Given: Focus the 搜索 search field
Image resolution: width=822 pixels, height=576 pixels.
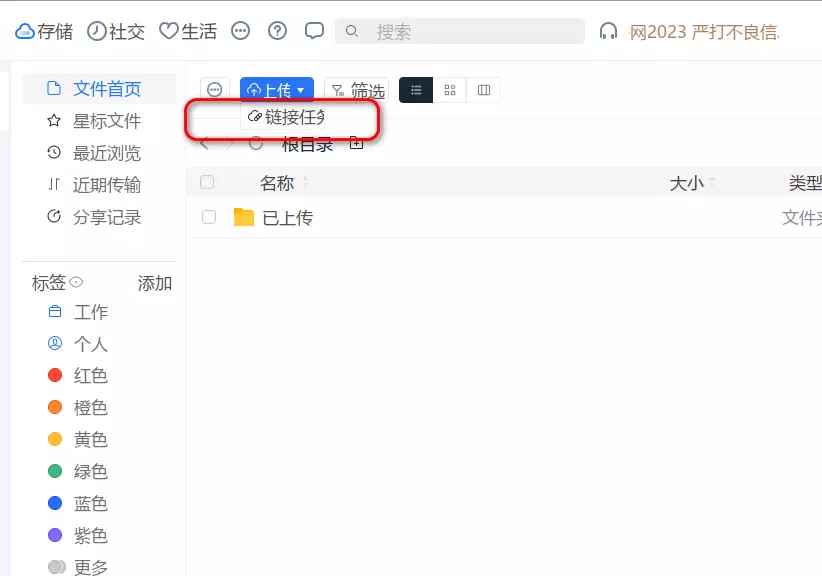Looking at the screenshot, I should 460,31.
